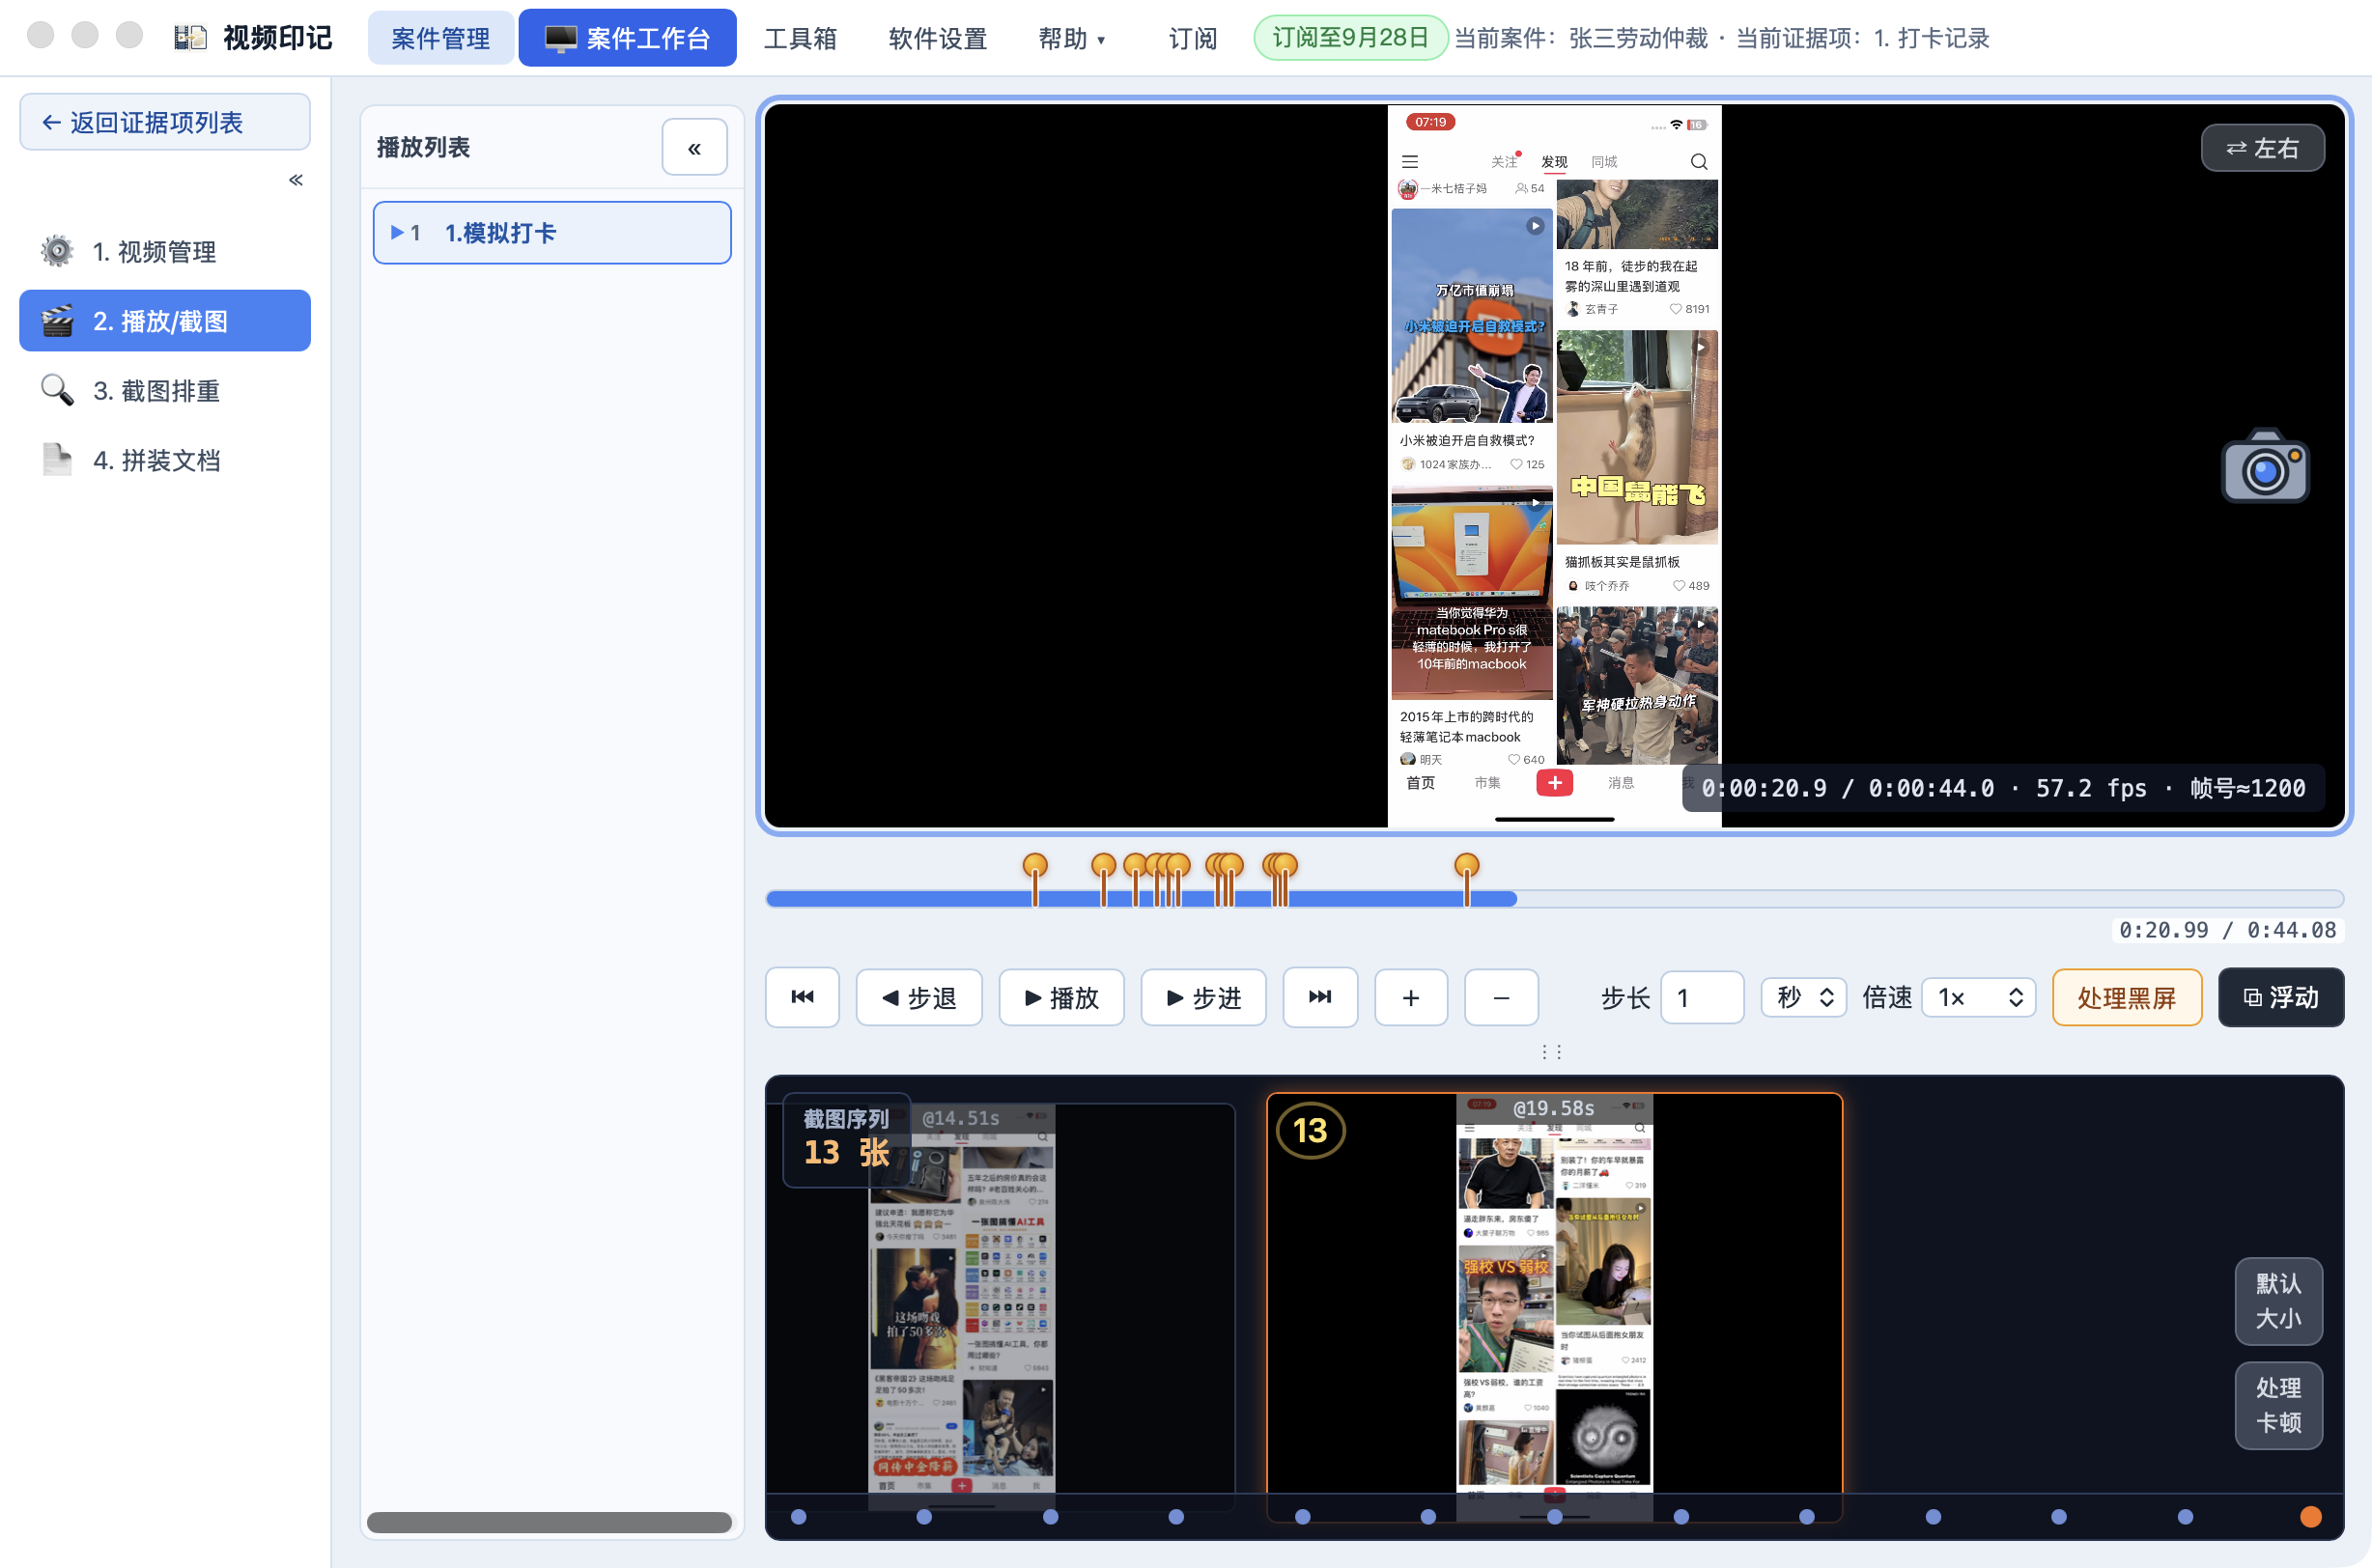Open the 订阅 menu item
The height and width of the screenshot is (1568, 2372).
[x=1192, y=38]
